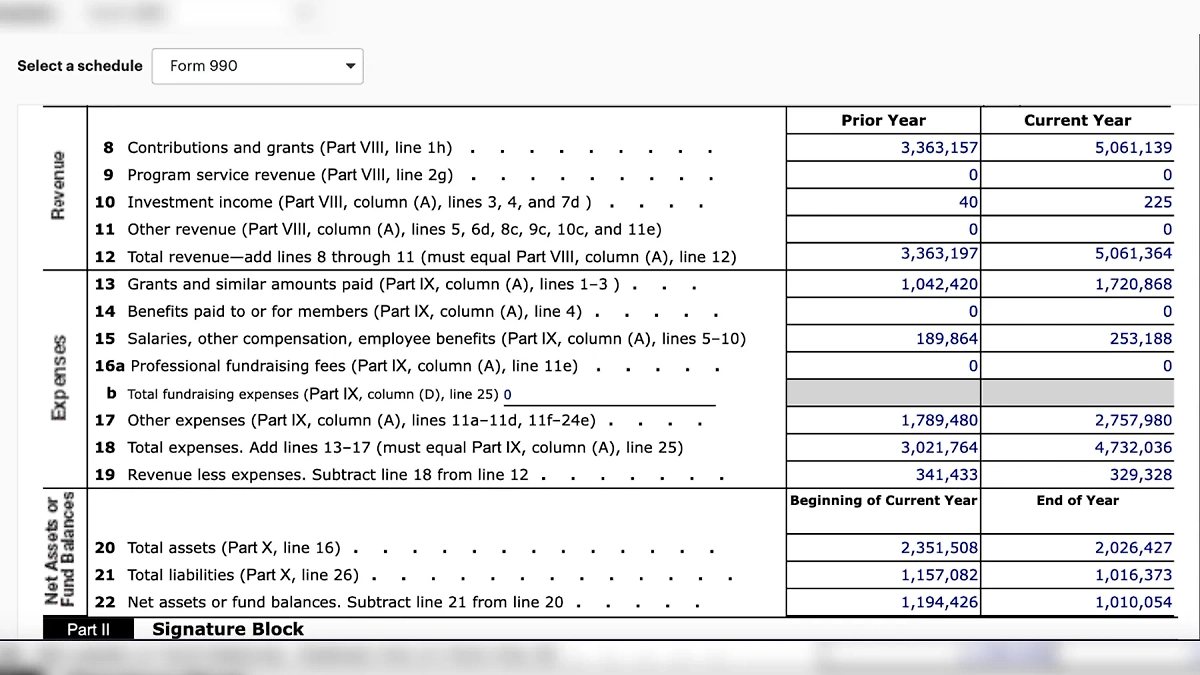
Task: Click the Signature Block heading
Action: (x=227, y=629)
